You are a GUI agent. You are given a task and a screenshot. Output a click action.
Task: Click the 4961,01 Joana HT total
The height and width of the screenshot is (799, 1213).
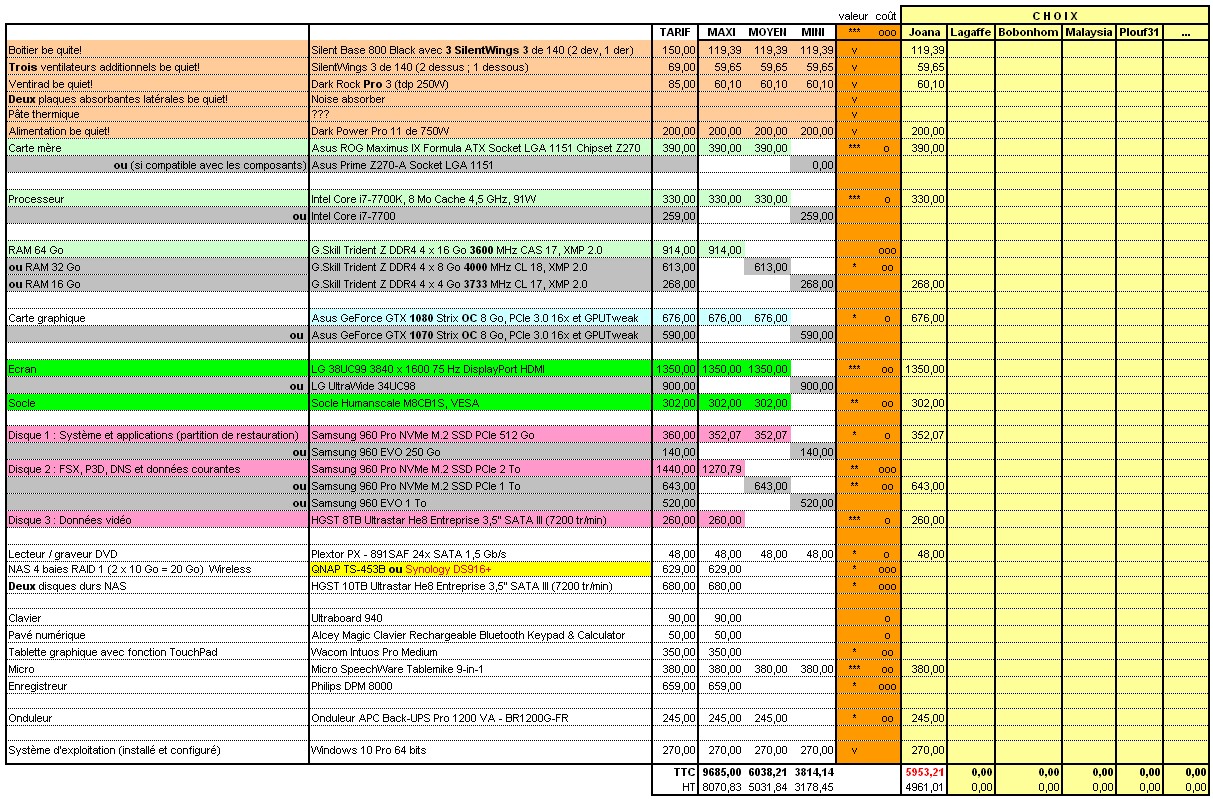[925, 787]
